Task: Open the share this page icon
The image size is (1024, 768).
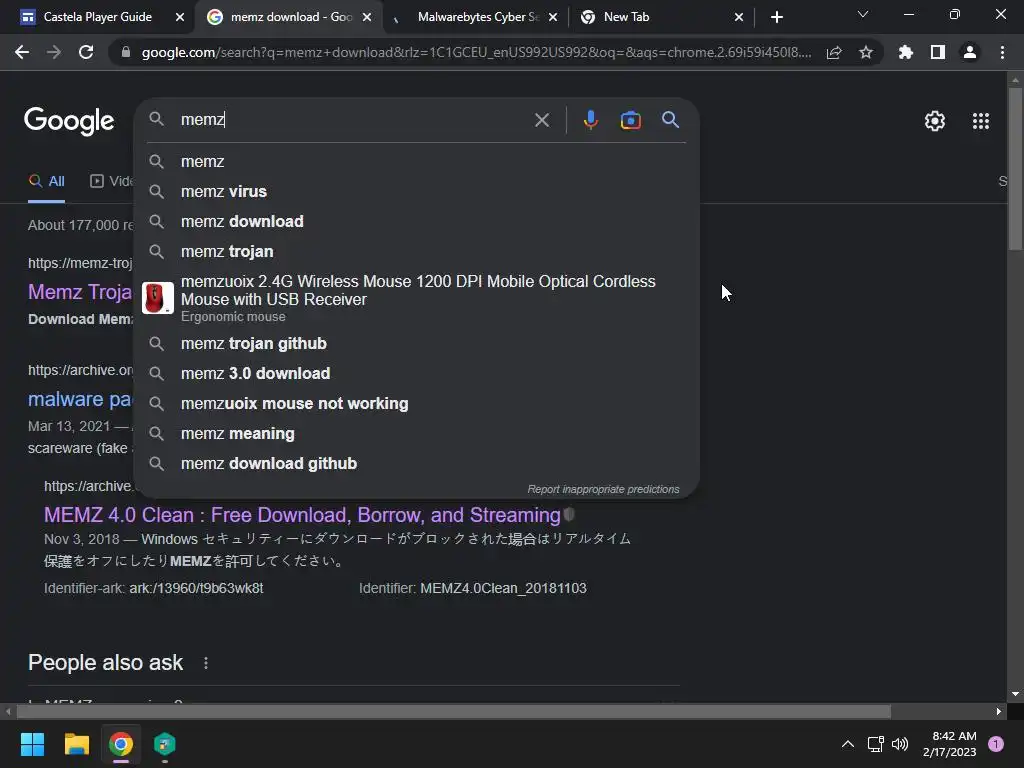Action: pyautogui.click(x=834, y=53)
